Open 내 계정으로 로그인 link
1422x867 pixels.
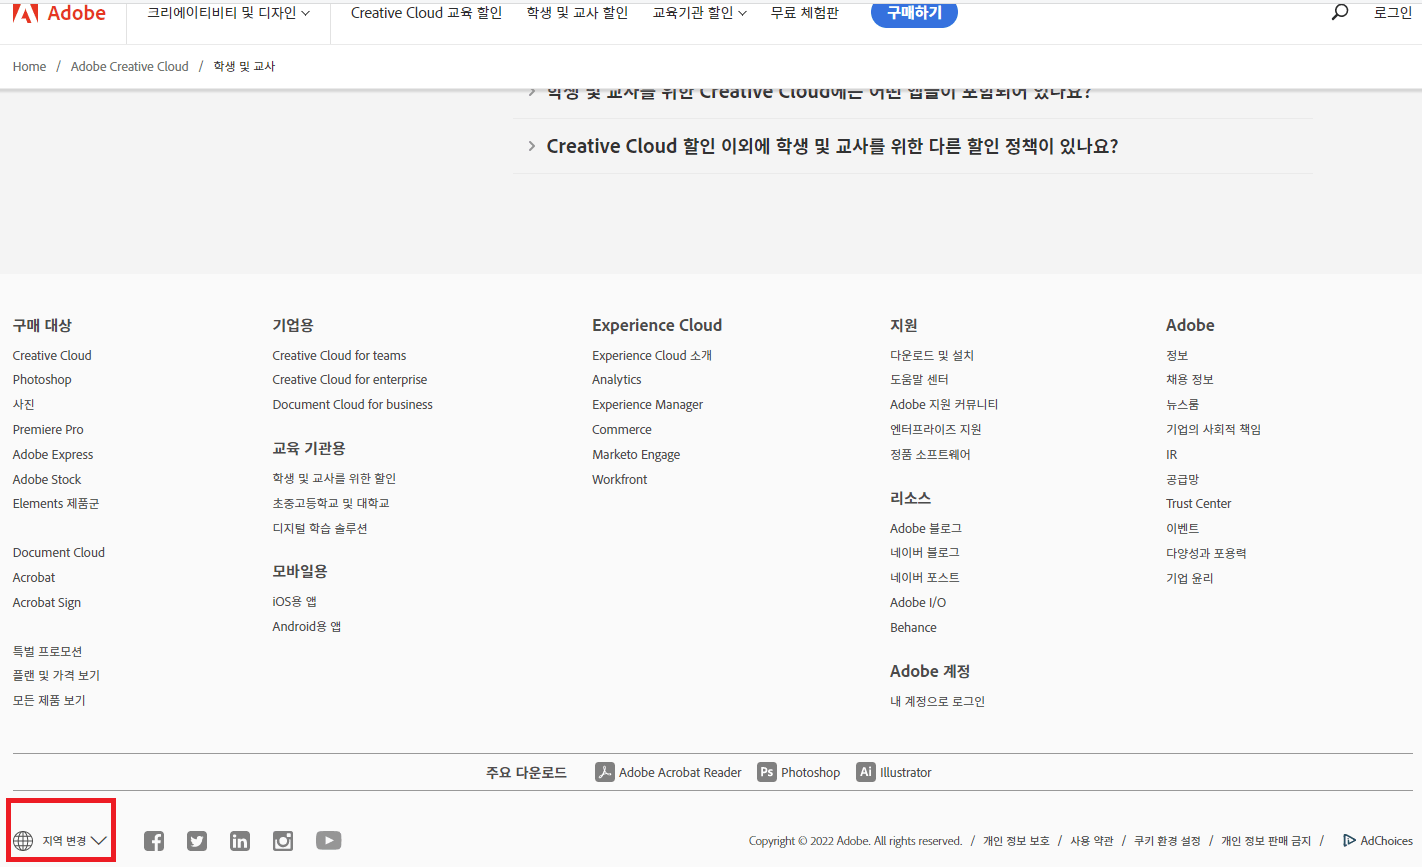click(937, 702)
